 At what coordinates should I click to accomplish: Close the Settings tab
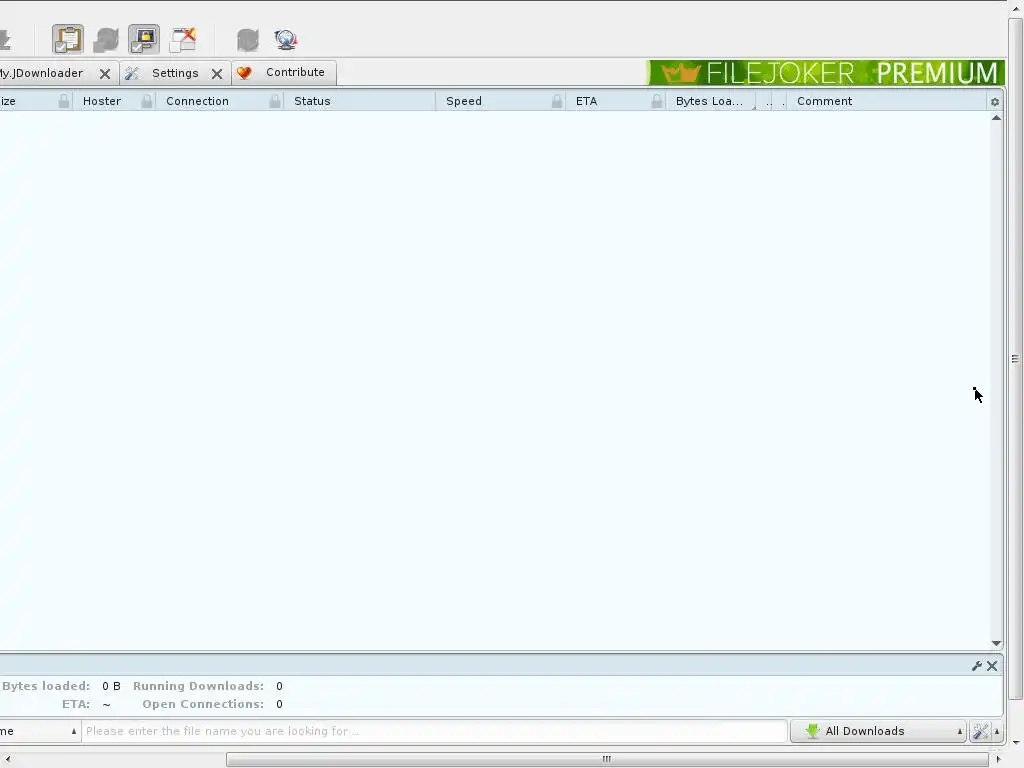[x=217, y=74]
